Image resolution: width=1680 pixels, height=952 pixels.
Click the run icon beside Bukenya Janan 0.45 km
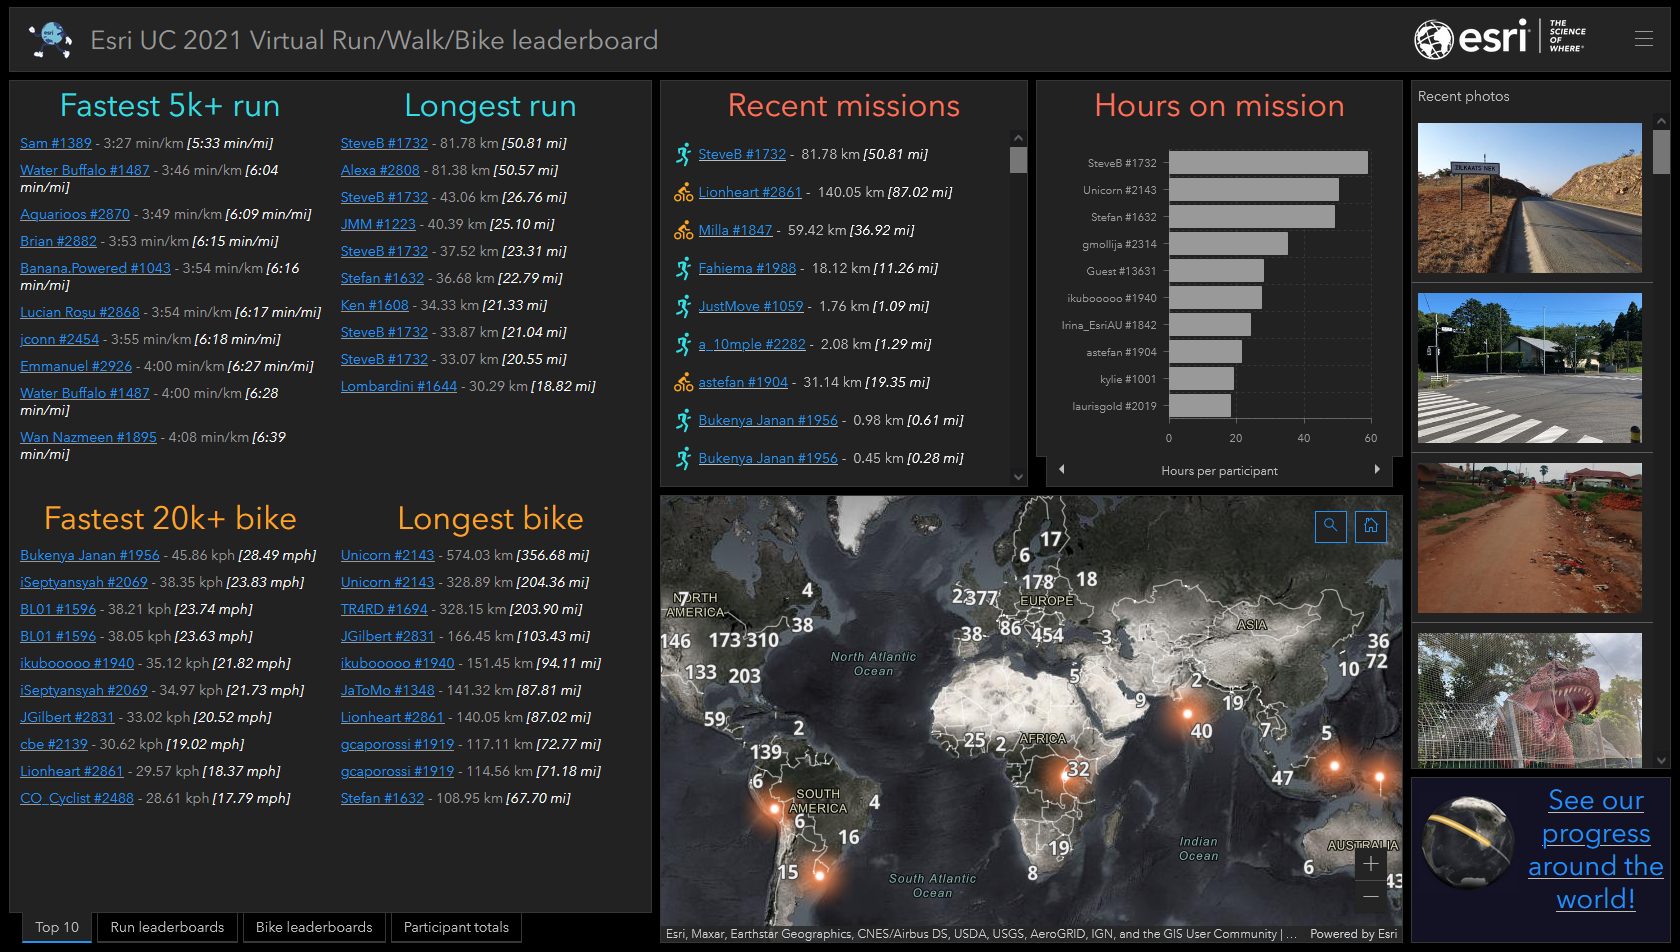[x=683, y=458]
